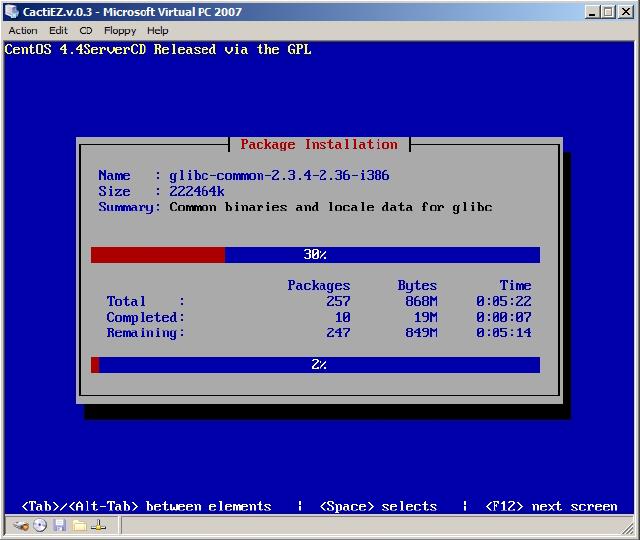Click the 'Summary' field label
This screenshot has height=540, width=640.
tap(129, 207)
